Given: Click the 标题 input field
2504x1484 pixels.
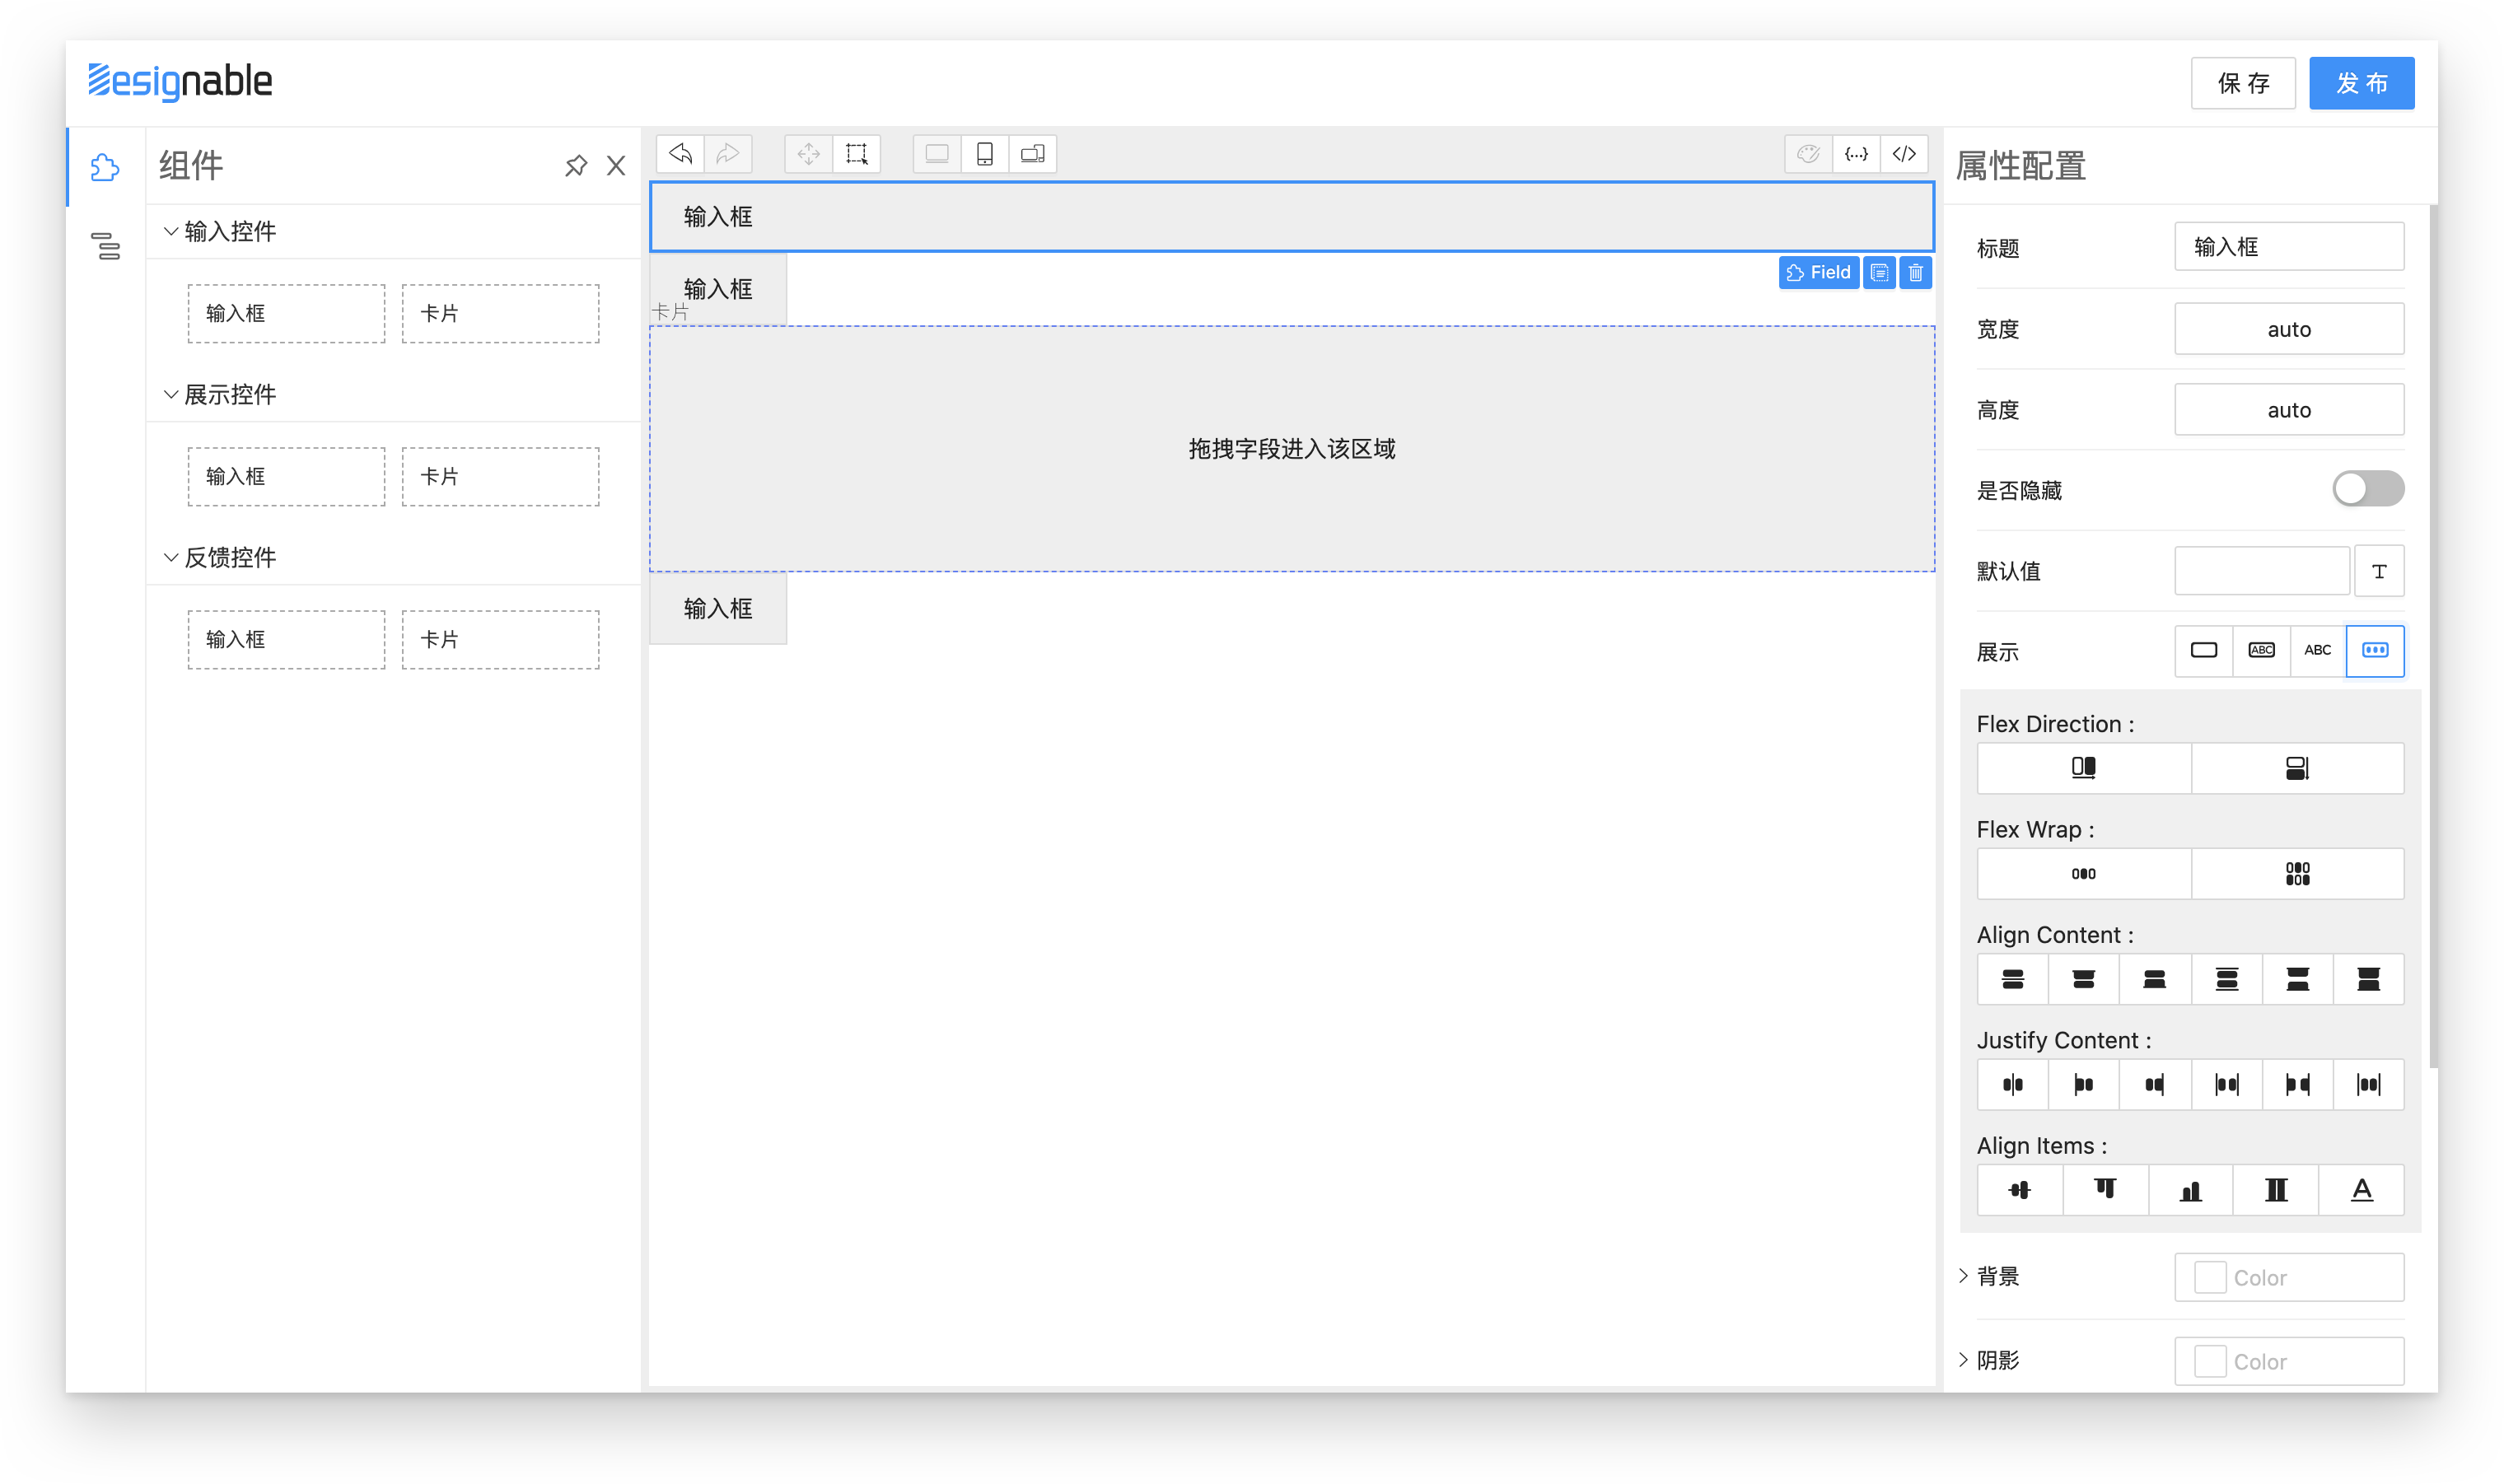Looking at the screenshot, I should point(2288,247).
